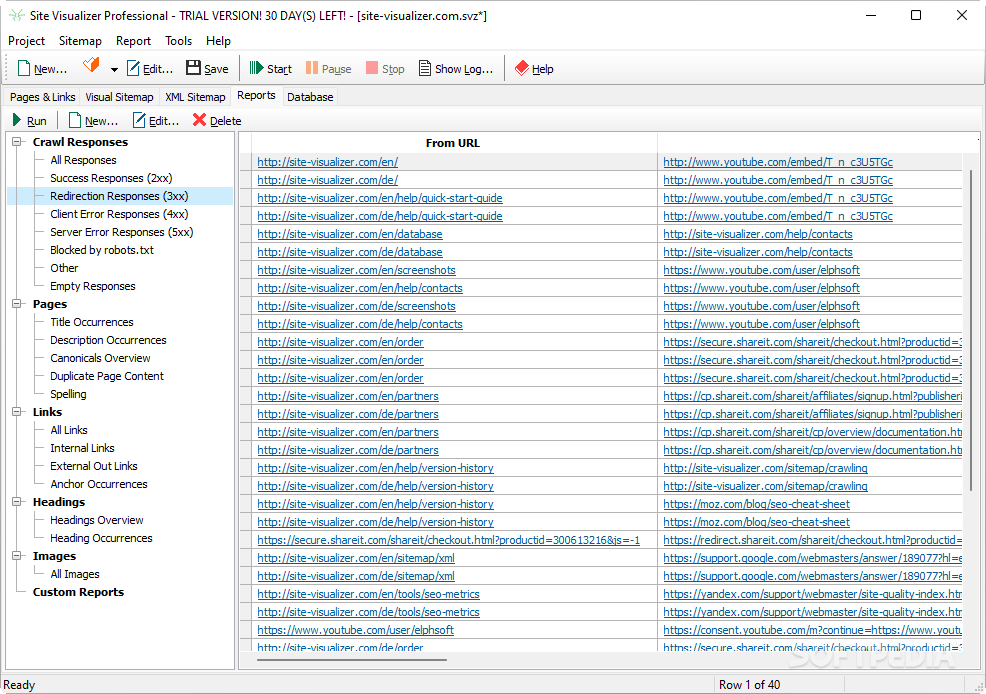Open the dropdown arrow next to the open project icon
Screen dimensions: 986x694
pyautogui.click(x=114, y=69)
